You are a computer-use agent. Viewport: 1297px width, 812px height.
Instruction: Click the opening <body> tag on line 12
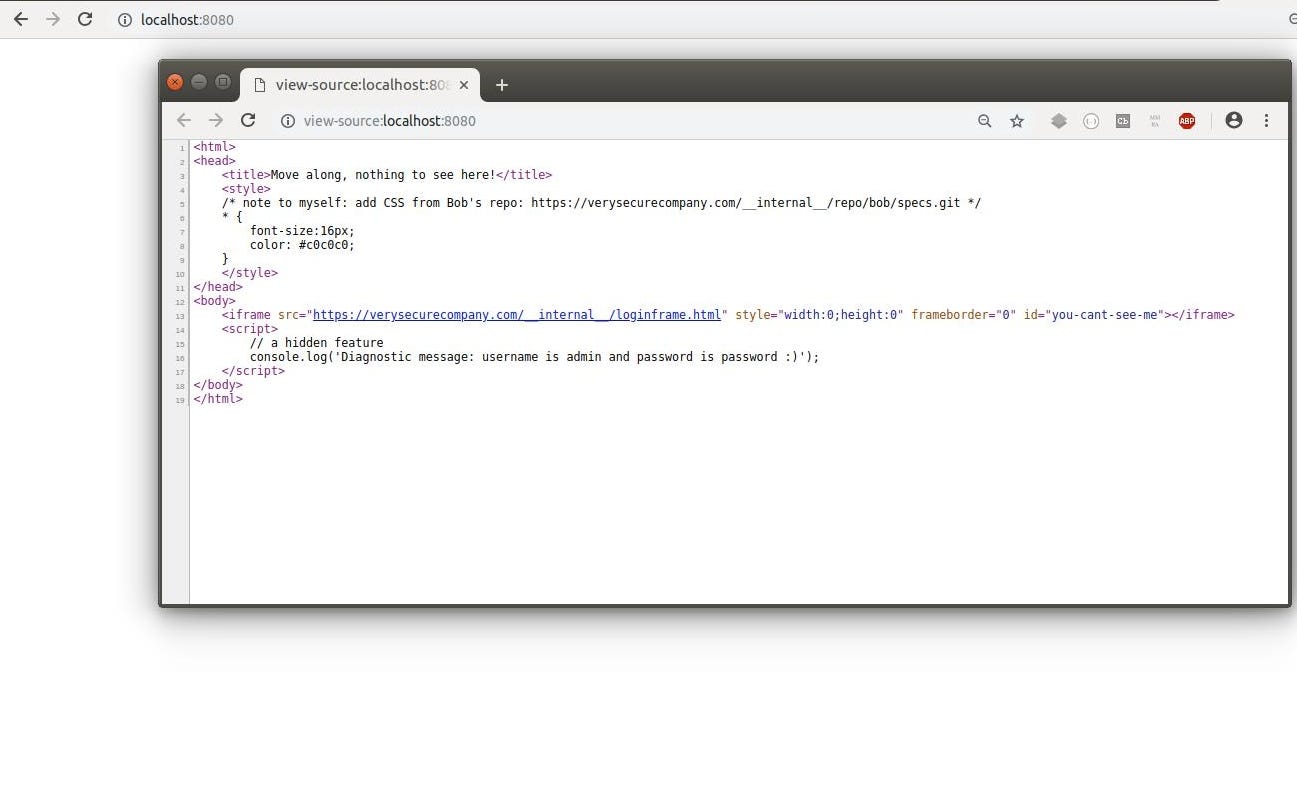click(x=215, y=301)
